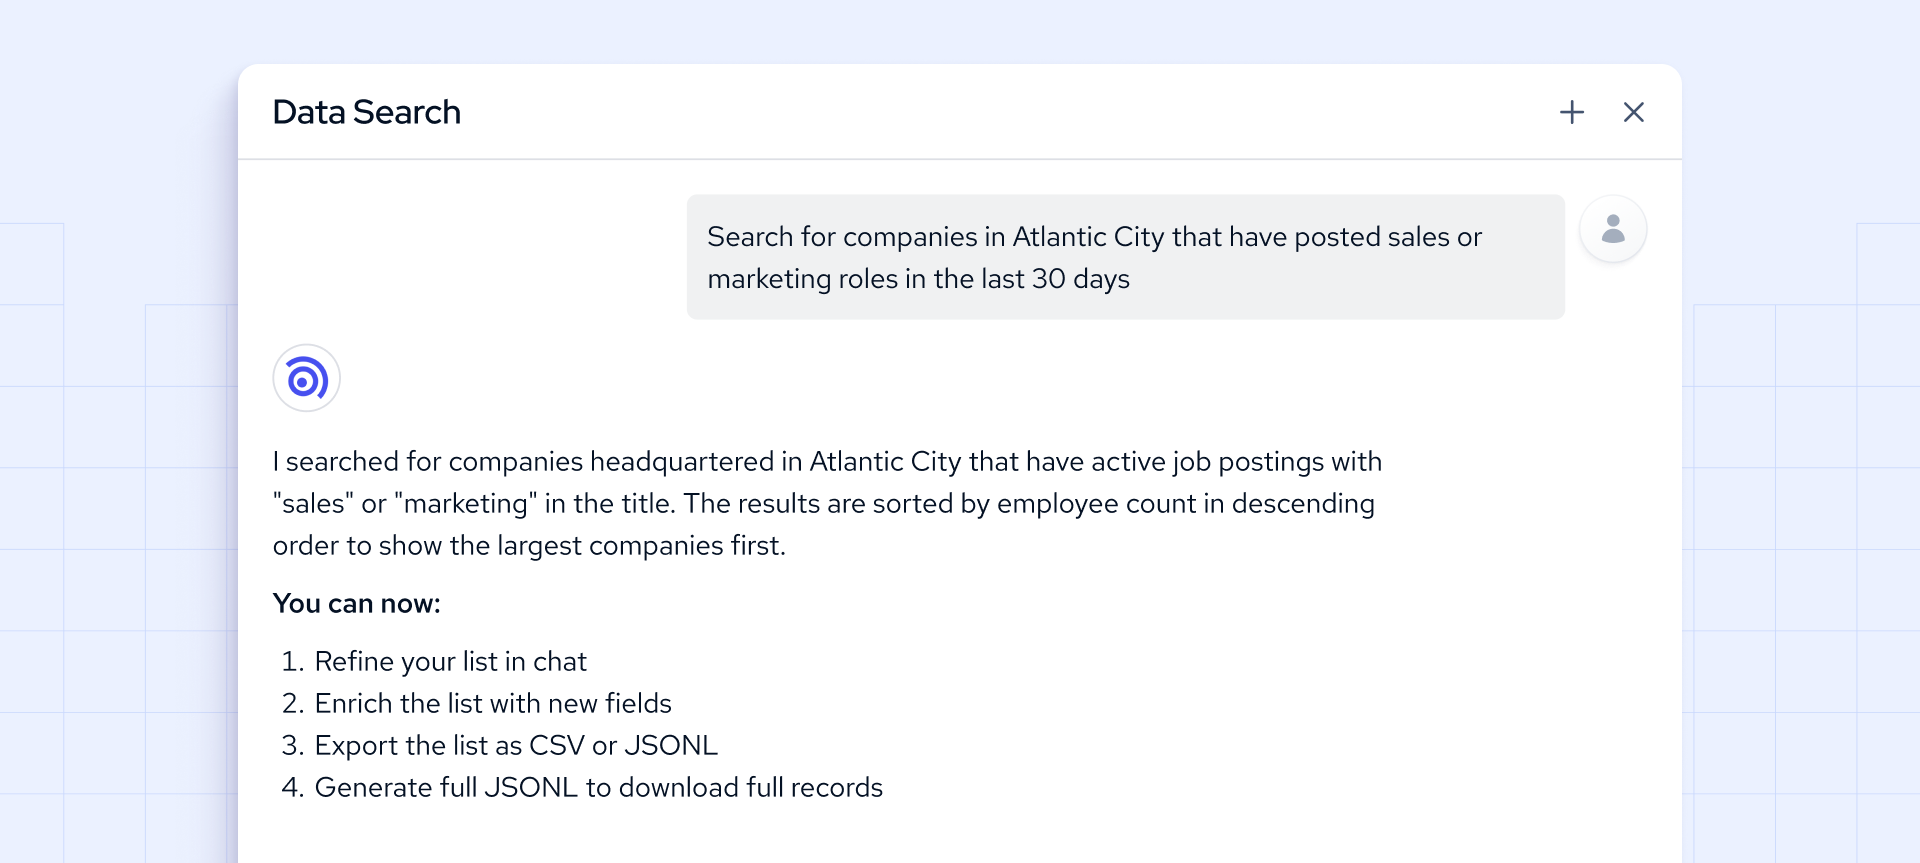Close the Data Search panel
1920x863 pixels.
[x=1633, y=112]
